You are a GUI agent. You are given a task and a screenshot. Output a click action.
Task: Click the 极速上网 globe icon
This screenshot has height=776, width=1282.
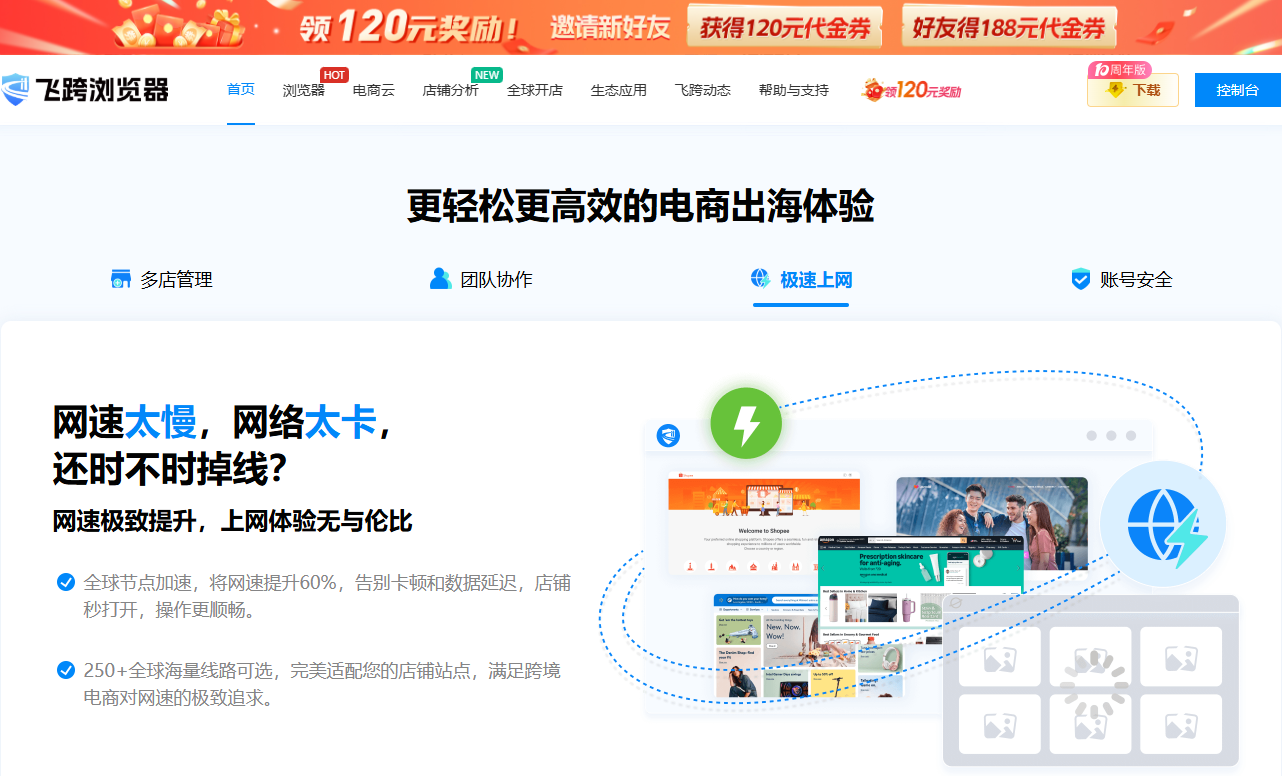pos(761,279)
